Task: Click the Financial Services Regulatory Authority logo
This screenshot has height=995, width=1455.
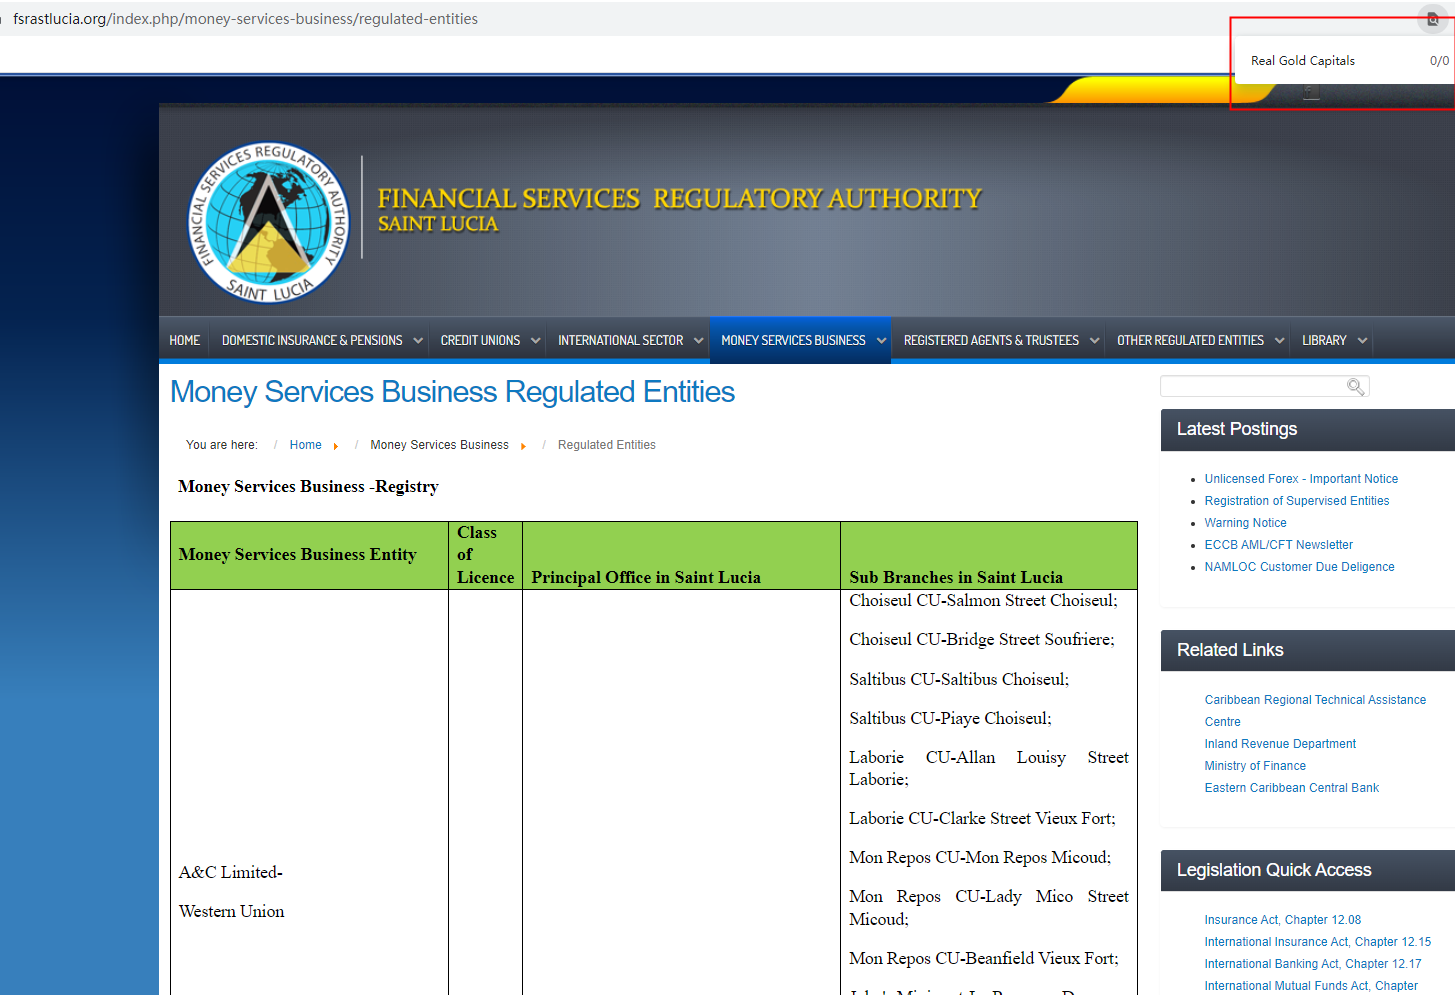Action: click(268, 222)
